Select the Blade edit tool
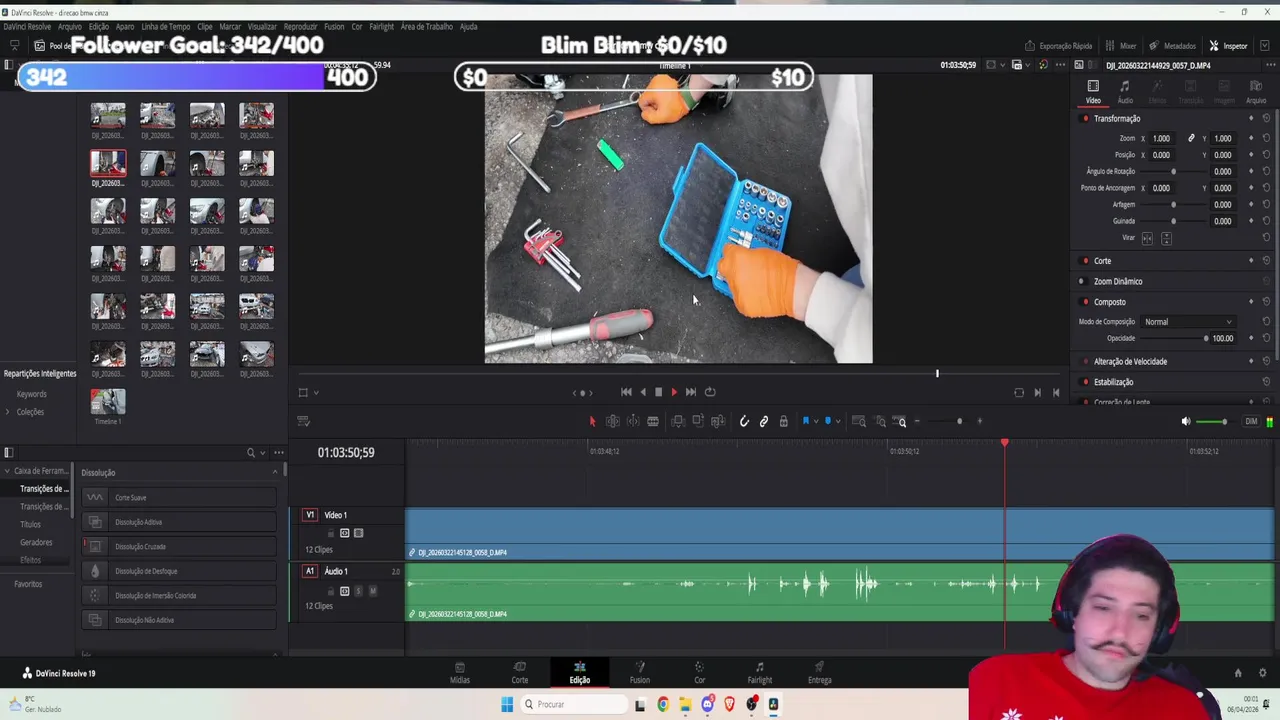The height and width of the screenshot is (720, 1280). [653, 422]
